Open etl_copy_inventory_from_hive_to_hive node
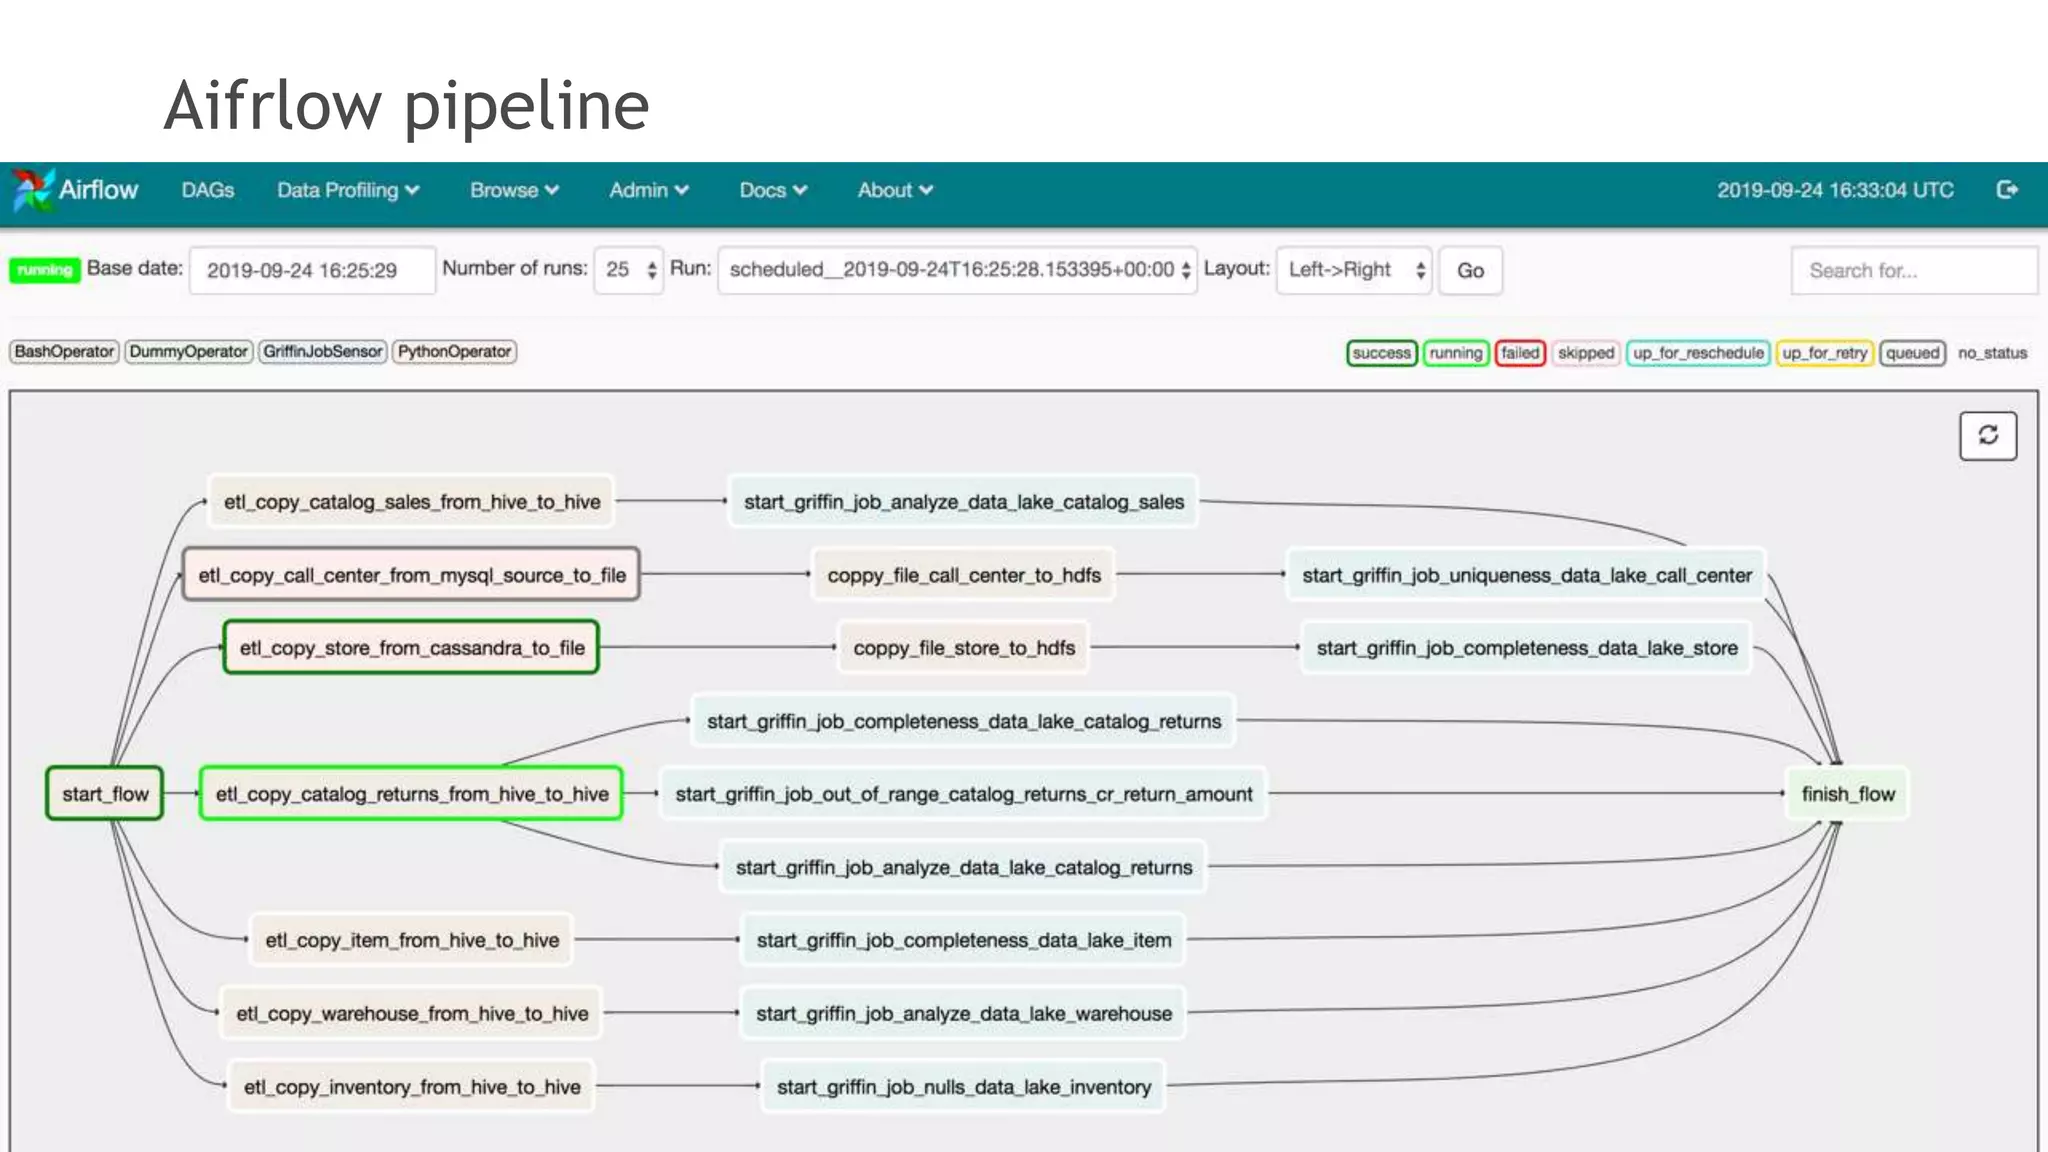 click(412, 1087)
